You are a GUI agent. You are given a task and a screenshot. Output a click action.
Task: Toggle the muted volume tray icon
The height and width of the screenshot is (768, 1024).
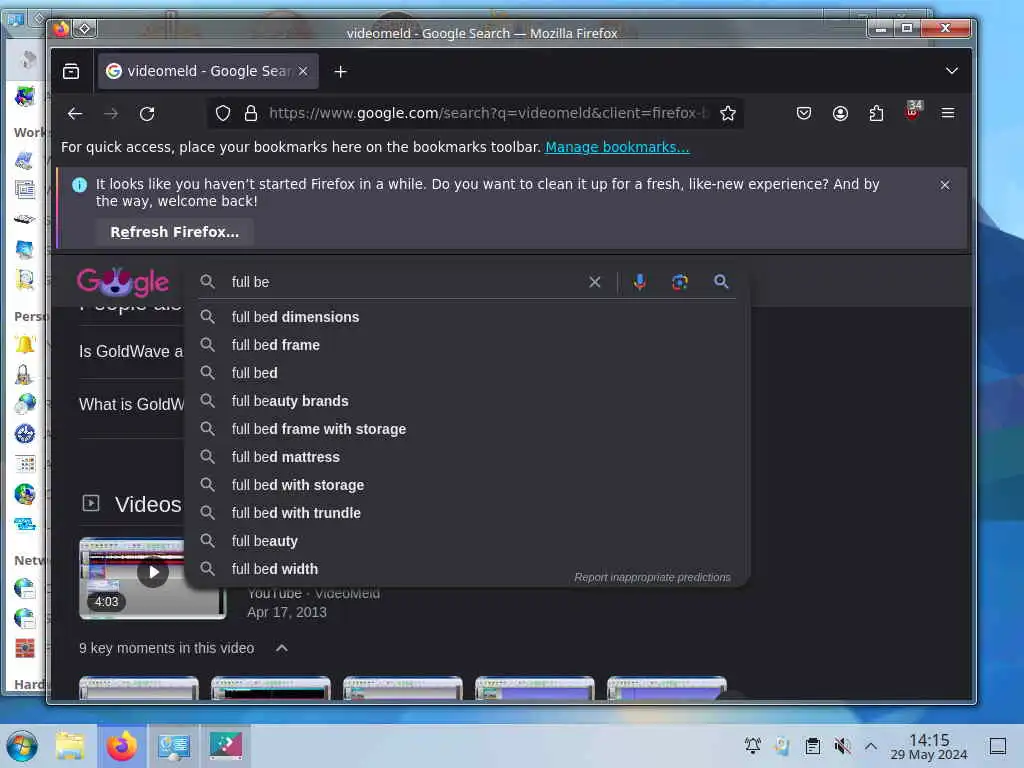click(x=842, y=746)
